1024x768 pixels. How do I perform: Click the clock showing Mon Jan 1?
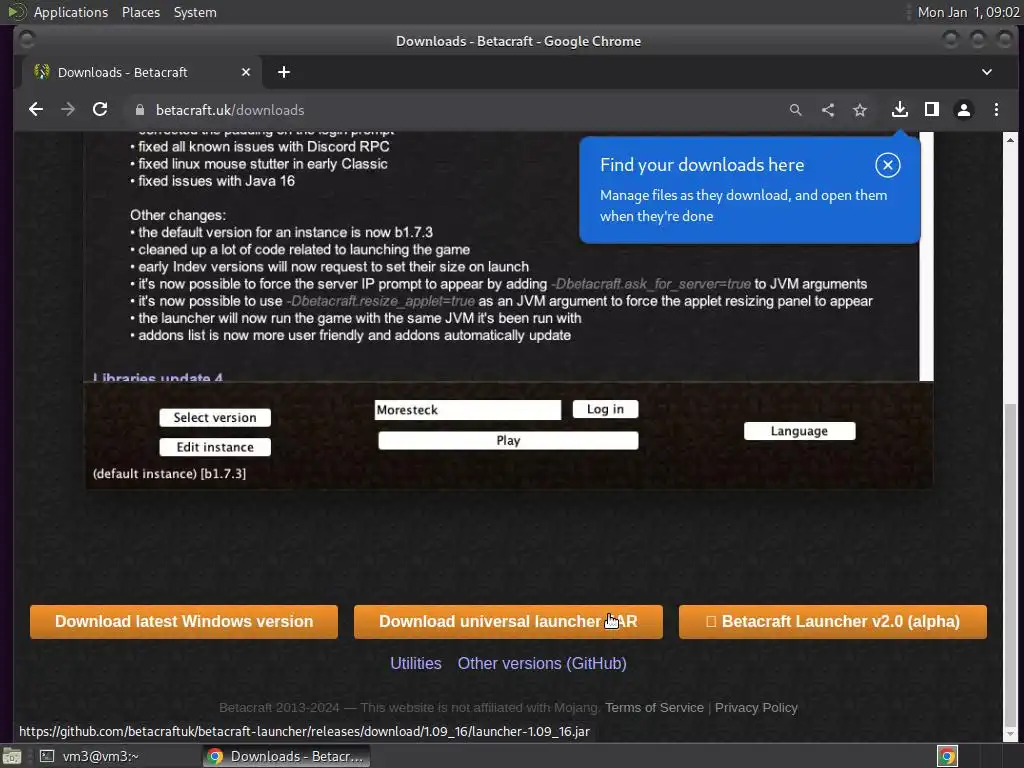(968, 12)
